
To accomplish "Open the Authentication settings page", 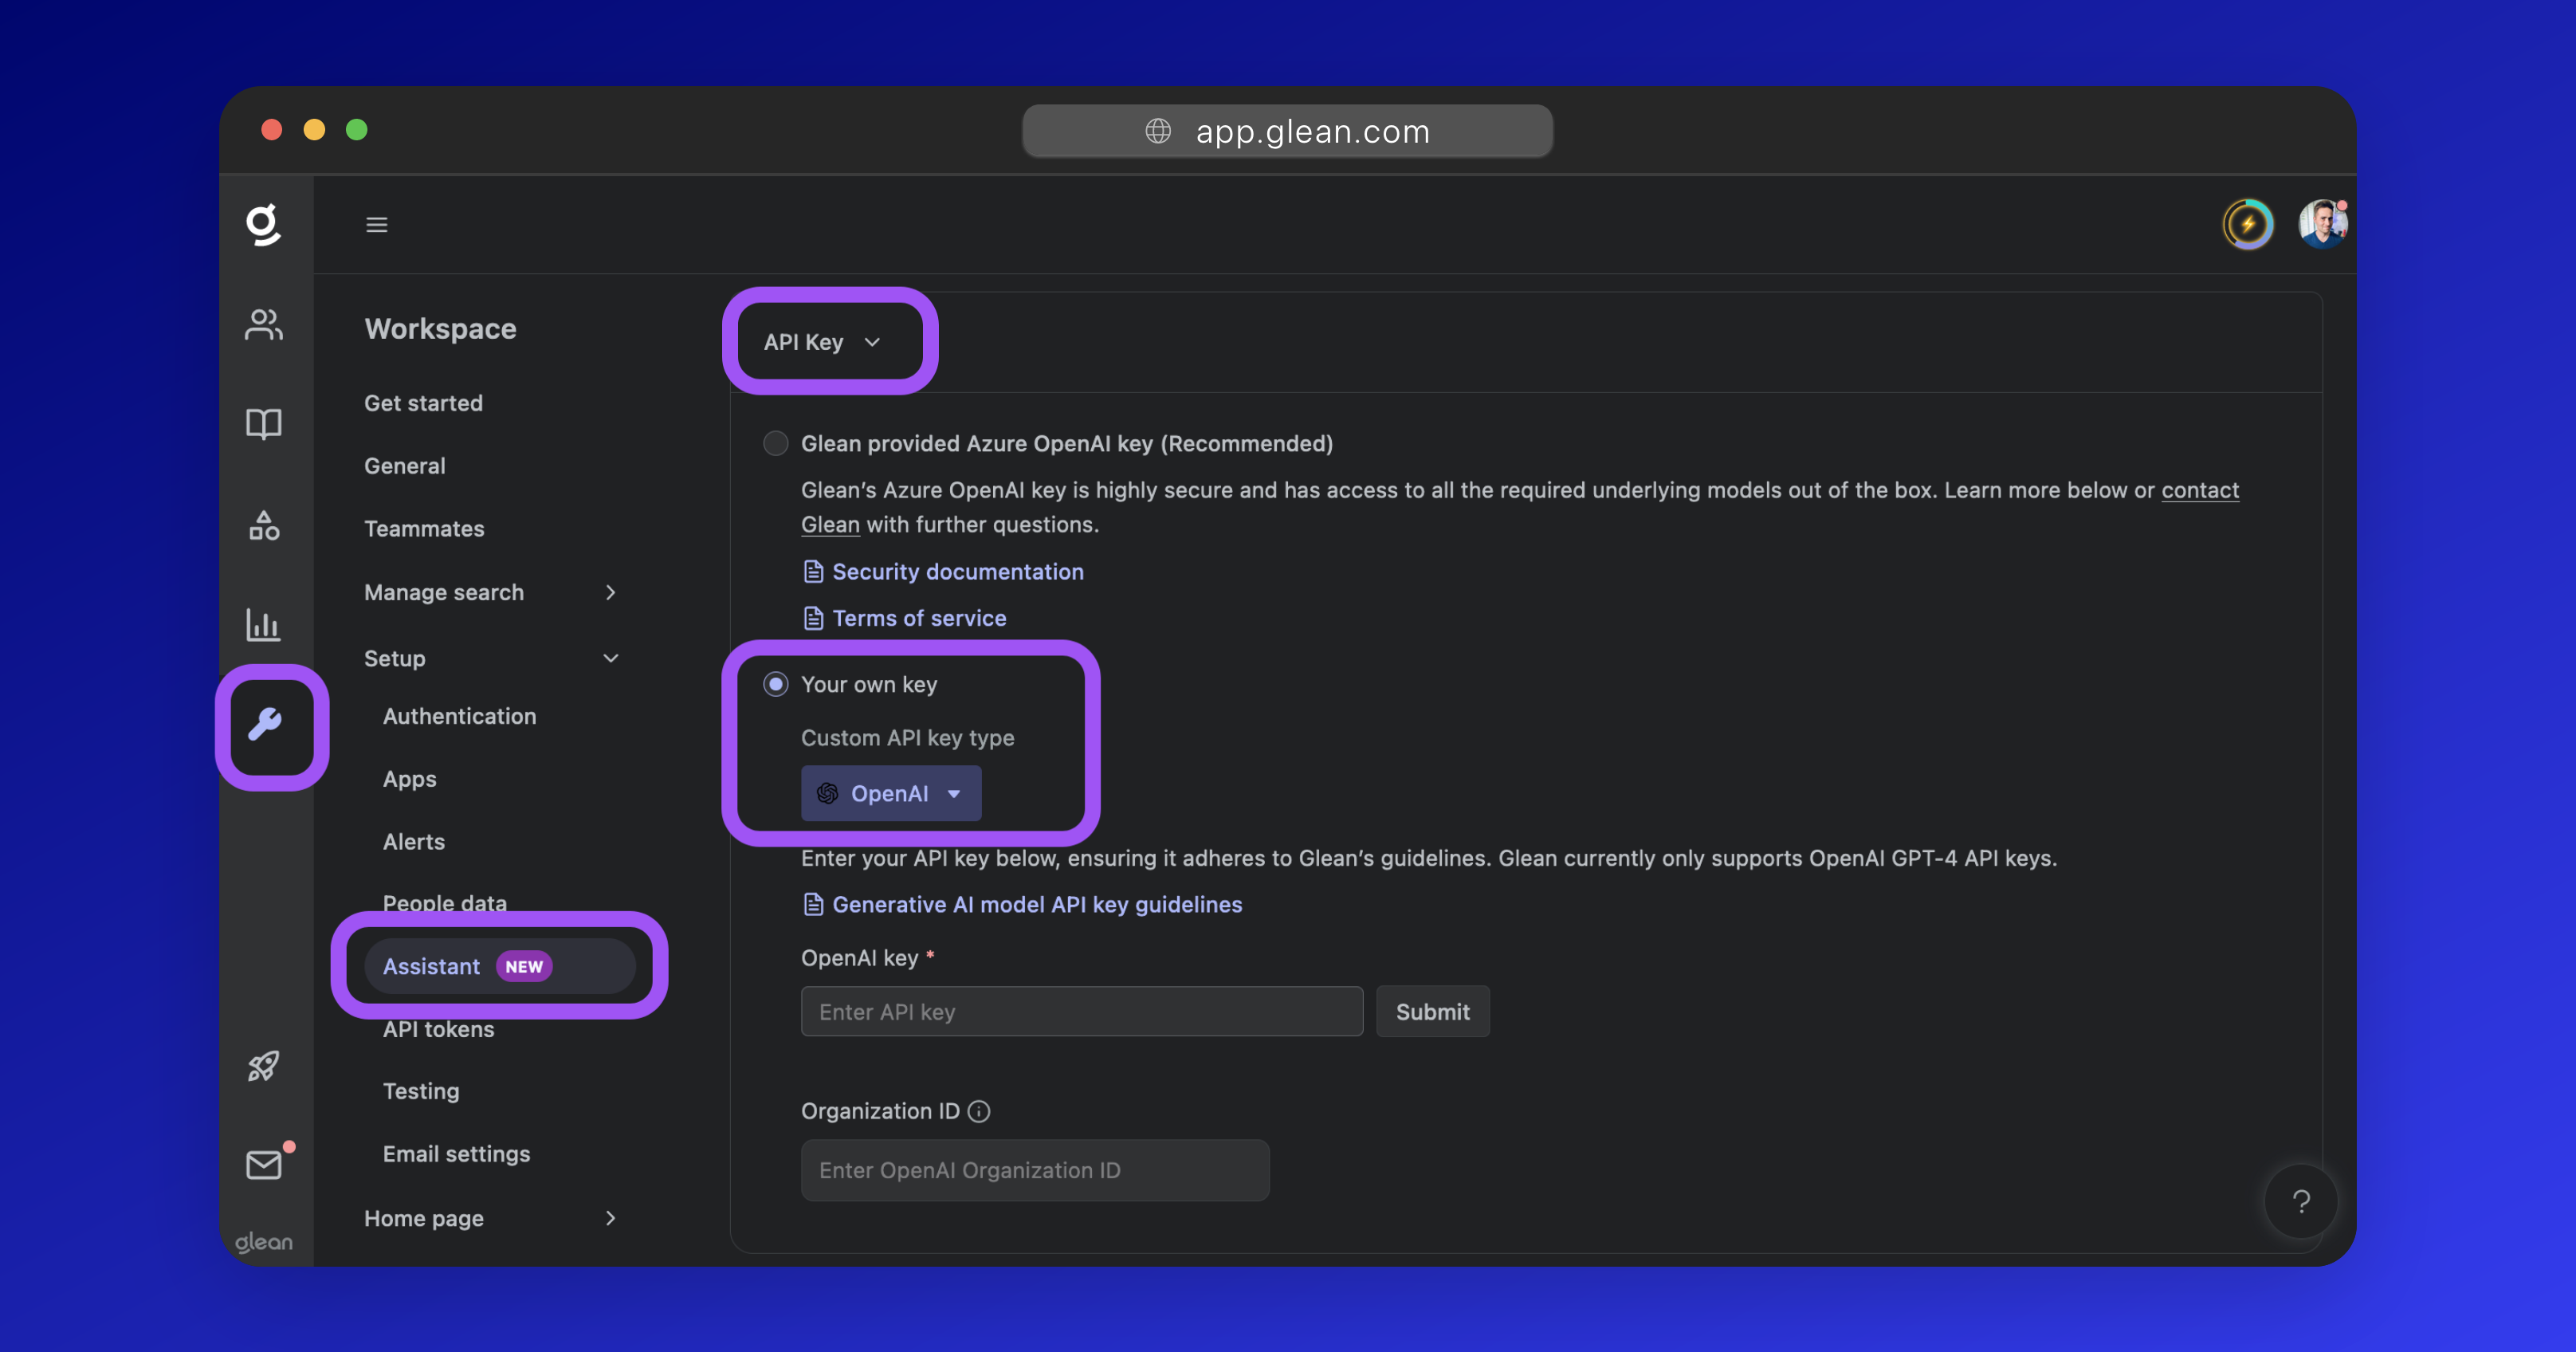I will click(x=459, y=716).
